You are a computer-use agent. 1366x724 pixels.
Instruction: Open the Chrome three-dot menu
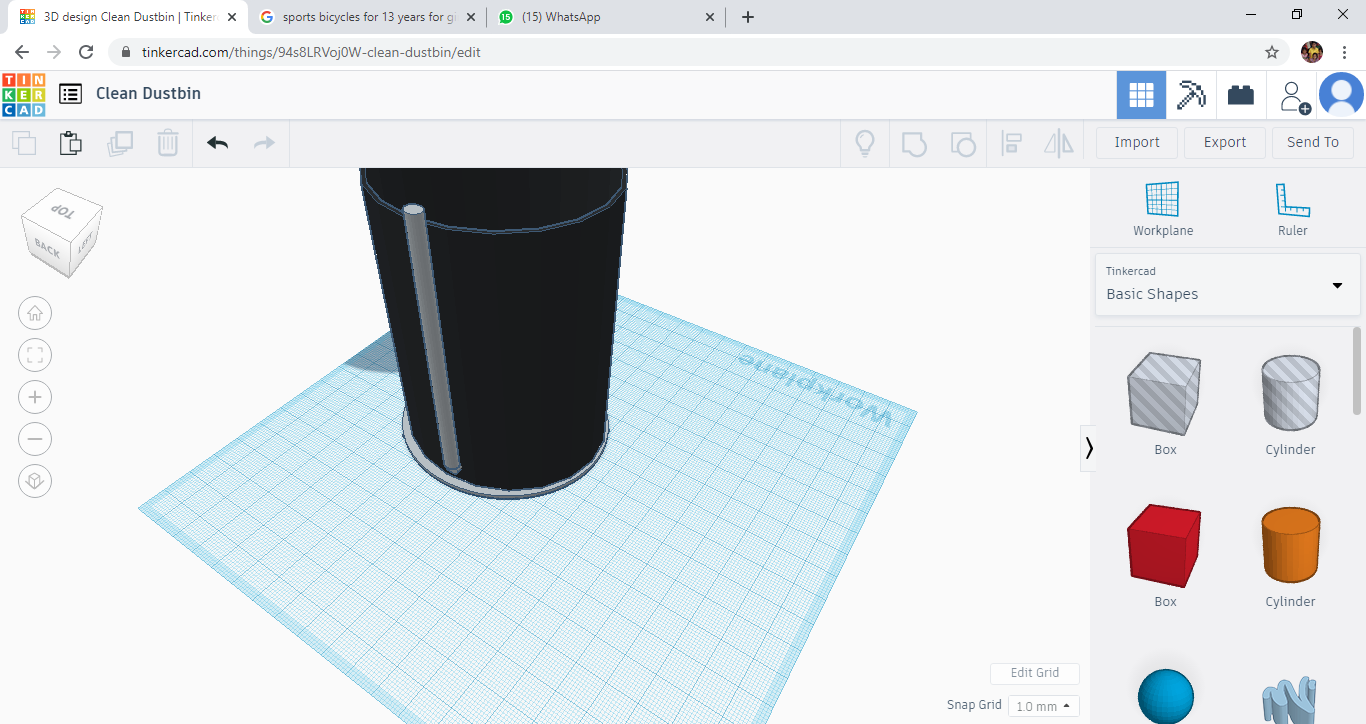tap(1345, 52)
